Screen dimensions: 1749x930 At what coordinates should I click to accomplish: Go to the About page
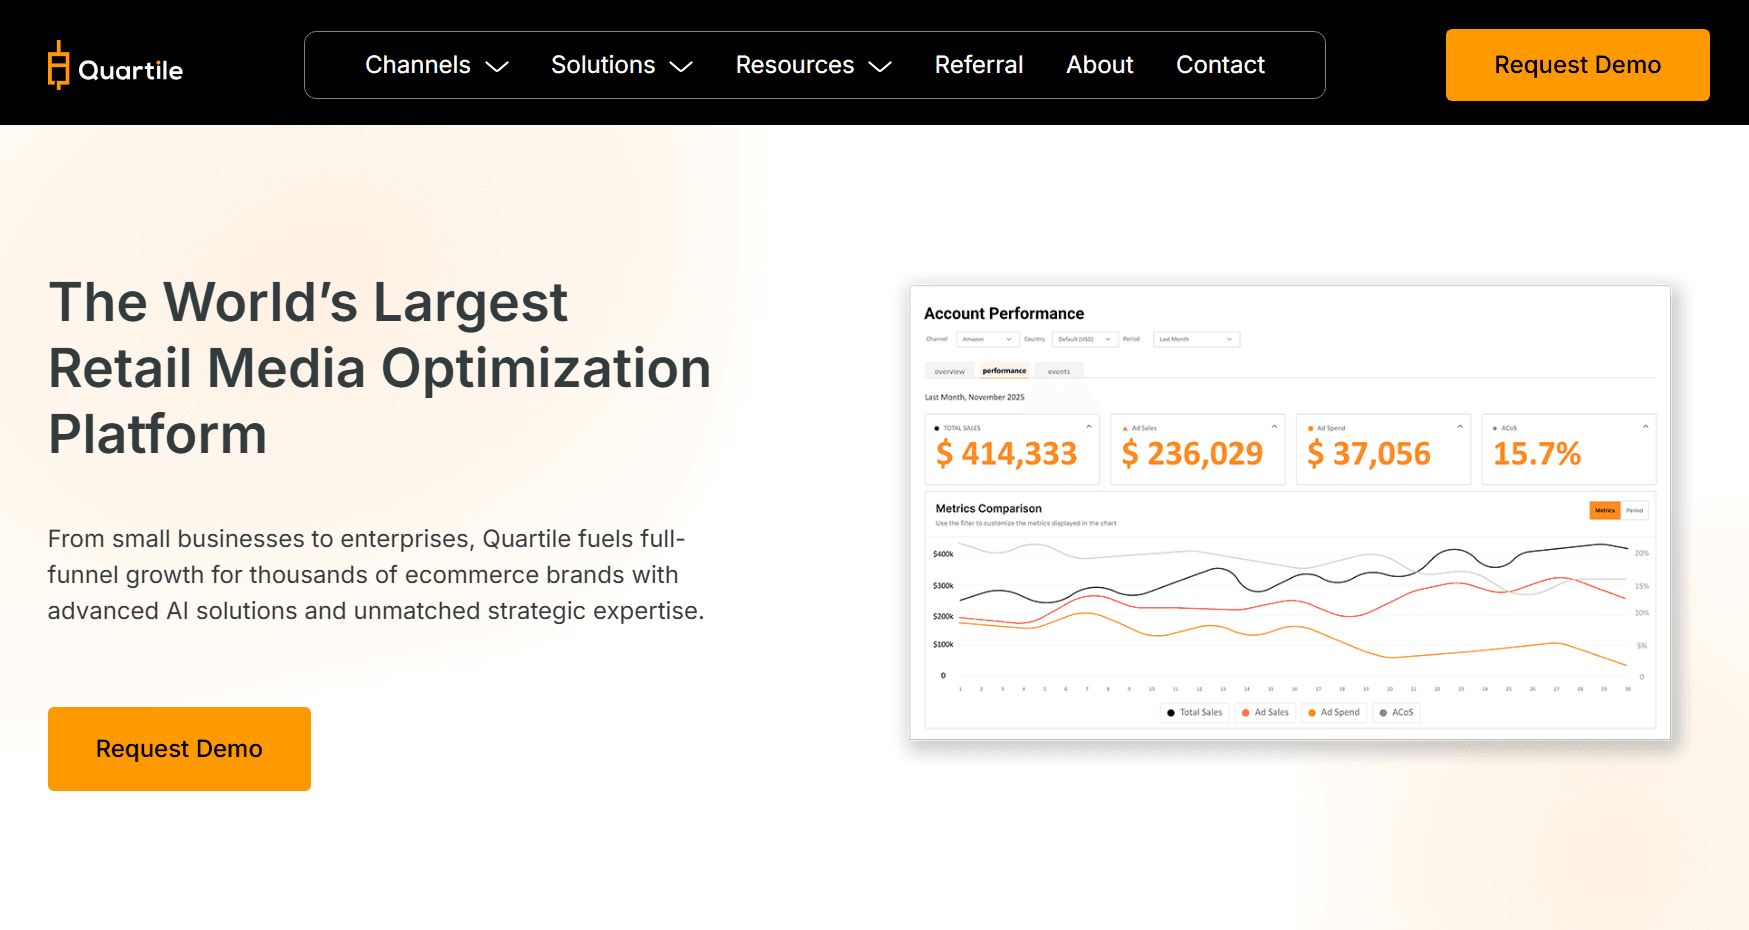(x=1100, y=65)
